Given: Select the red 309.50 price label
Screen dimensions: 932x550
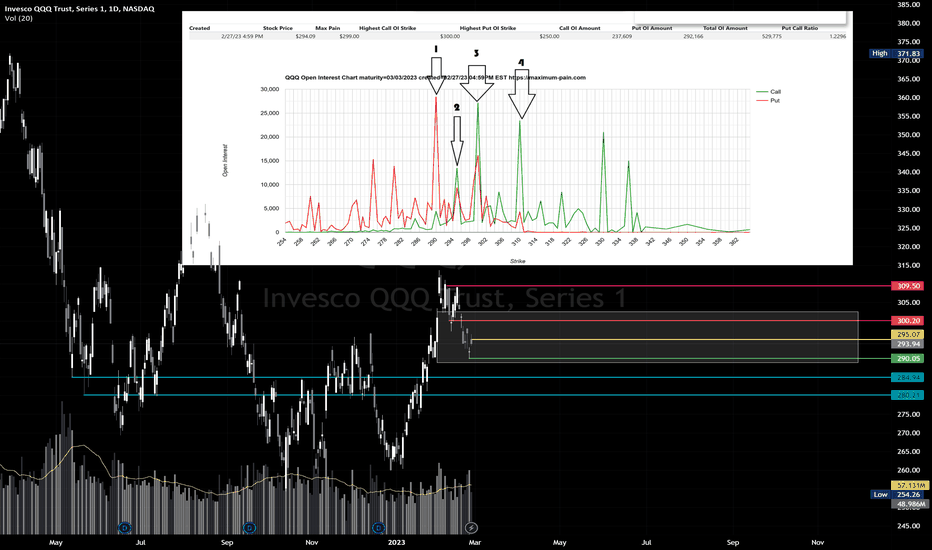Looking at the screenshot, I should (x=908, y=286).
